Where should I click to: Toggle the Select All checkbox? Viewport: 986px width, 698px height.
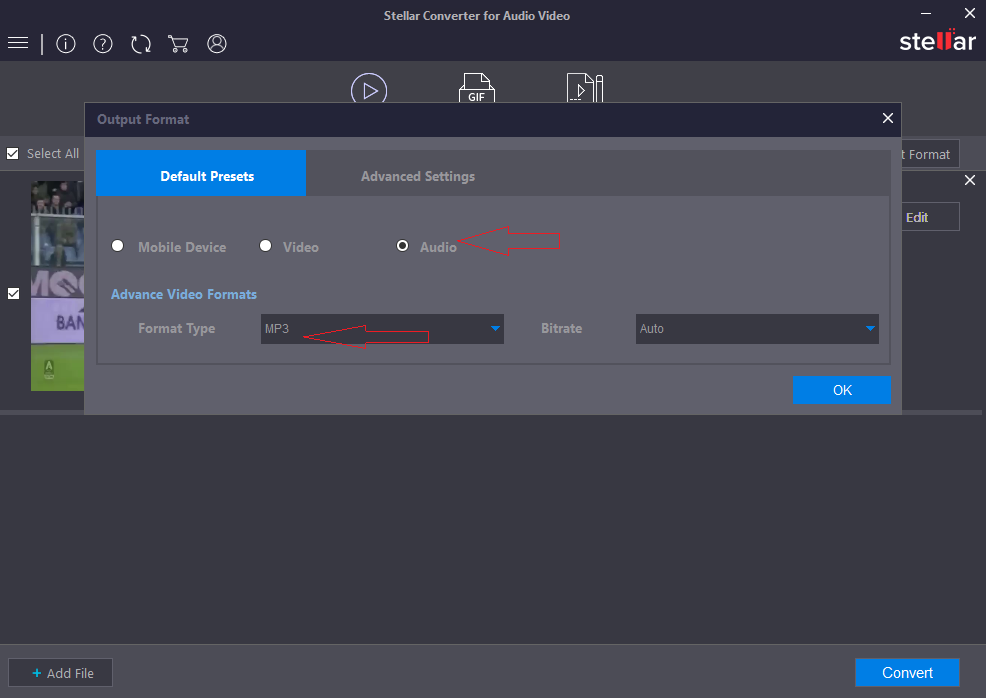pos(13,153)
